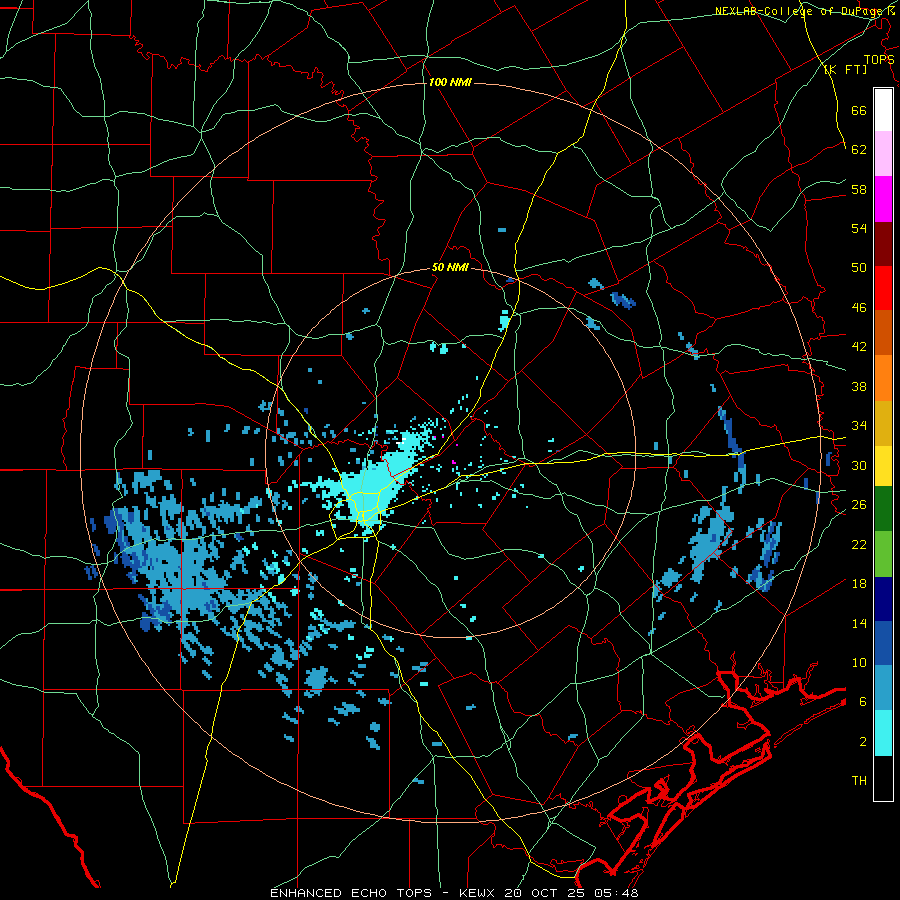Click the light blue legend swatch
The width and height of the screenshot is (900, 900).
coord(883,687)
